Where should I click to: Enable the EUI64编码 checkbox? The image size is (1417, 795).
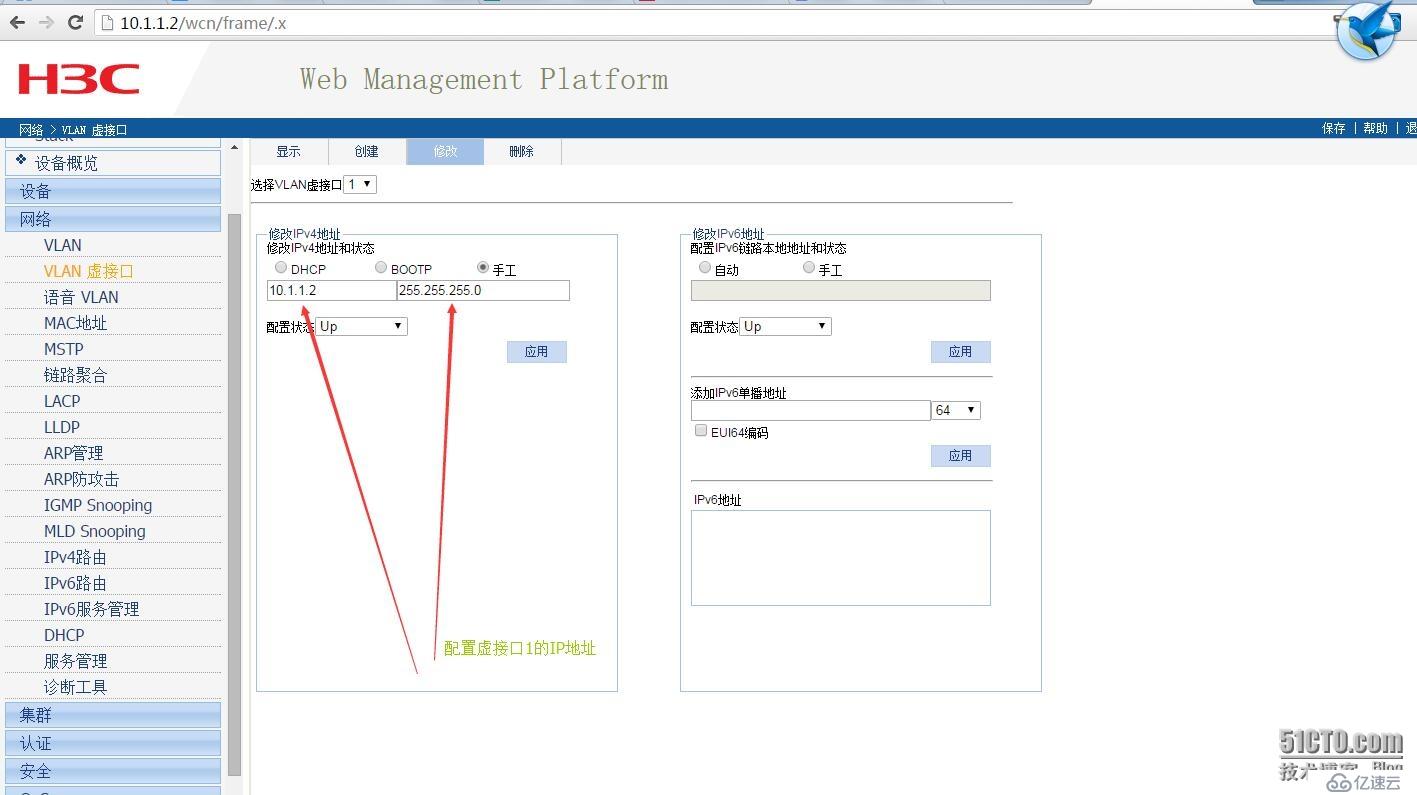701,431
